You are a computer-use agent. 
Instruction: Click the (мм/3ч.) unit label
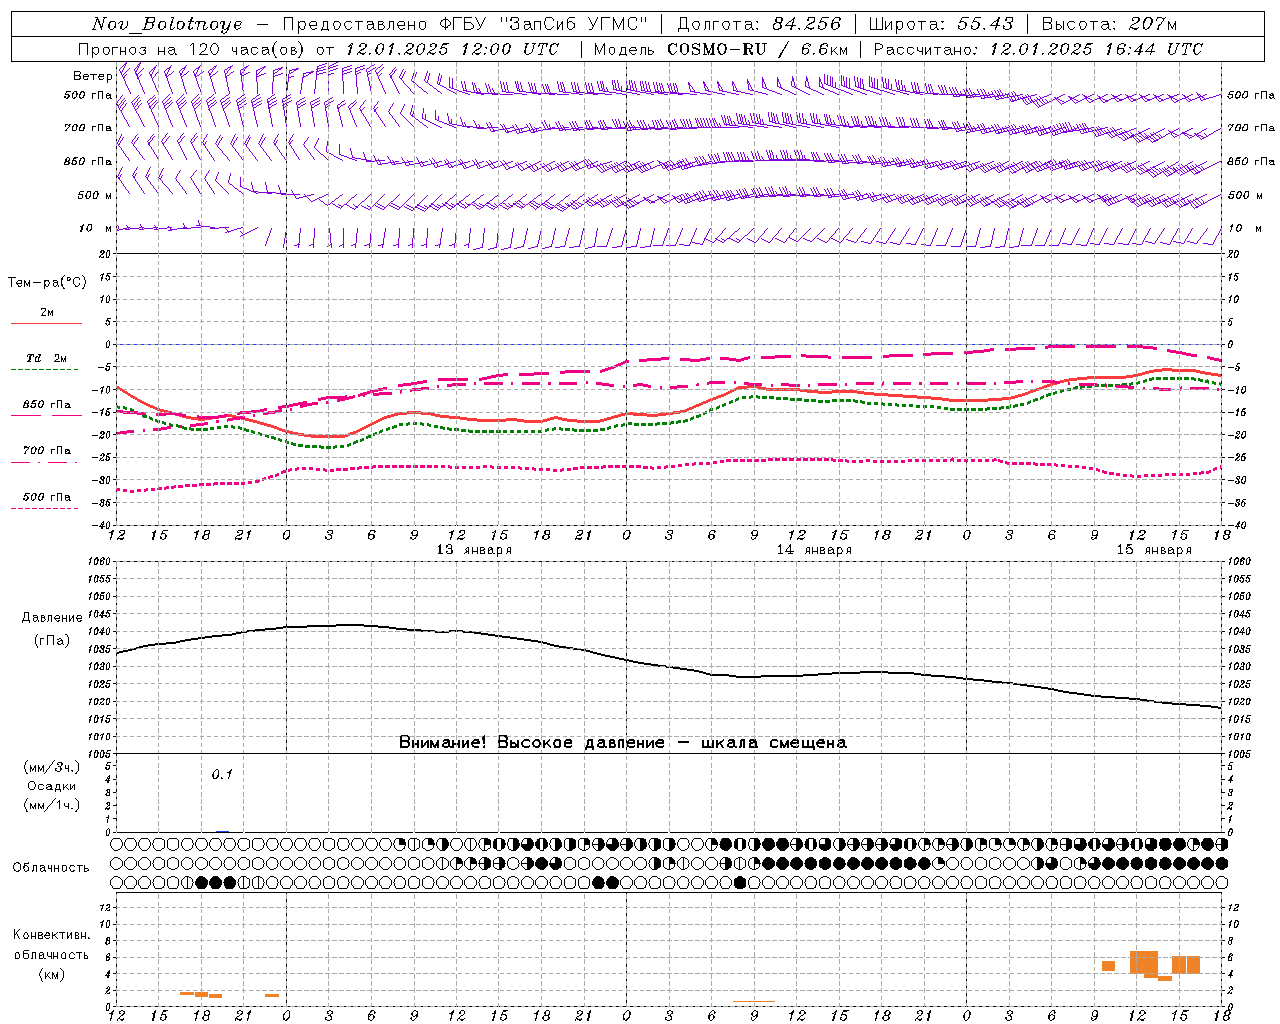point(51,767)
